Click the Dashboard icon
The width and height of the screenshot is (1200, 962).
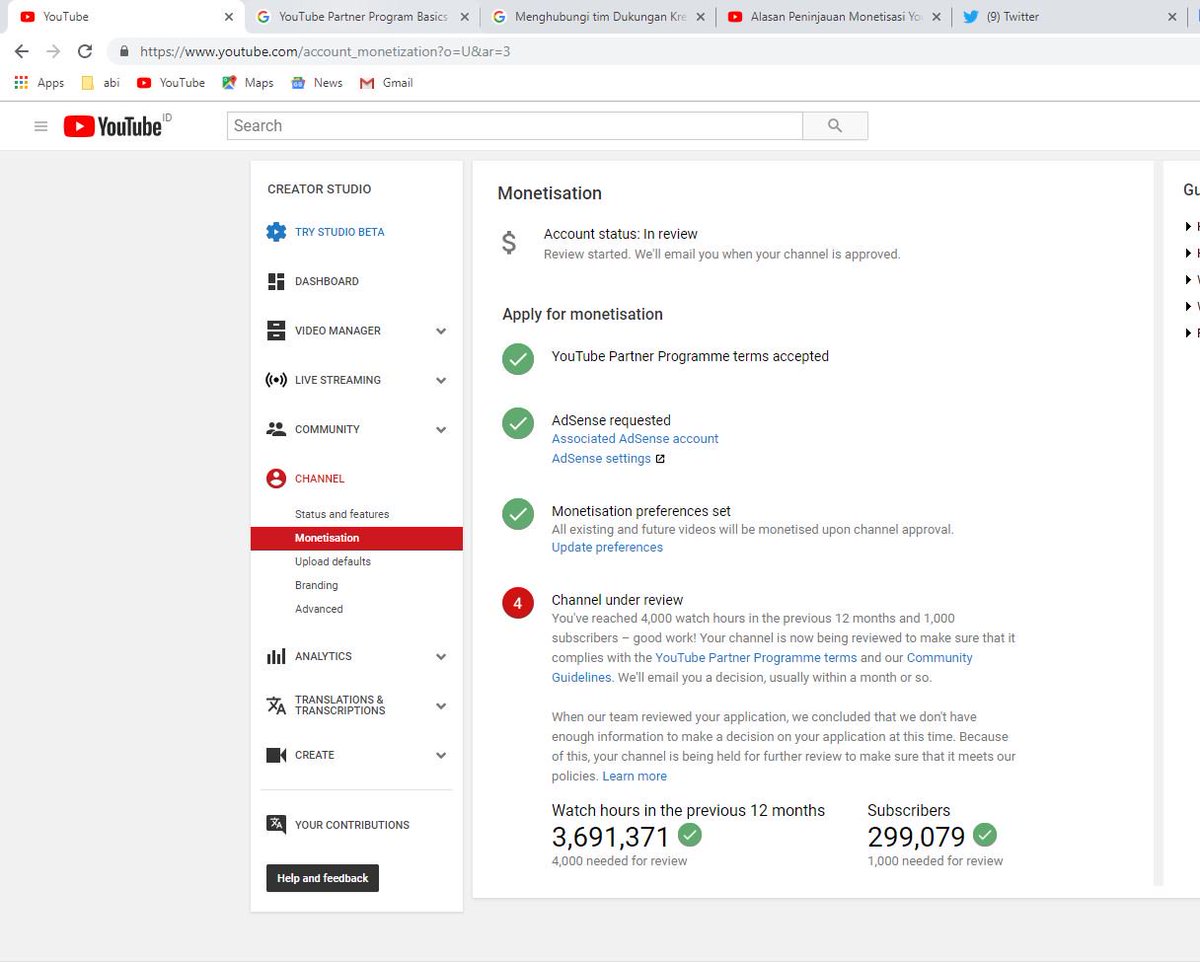(276, 282)
